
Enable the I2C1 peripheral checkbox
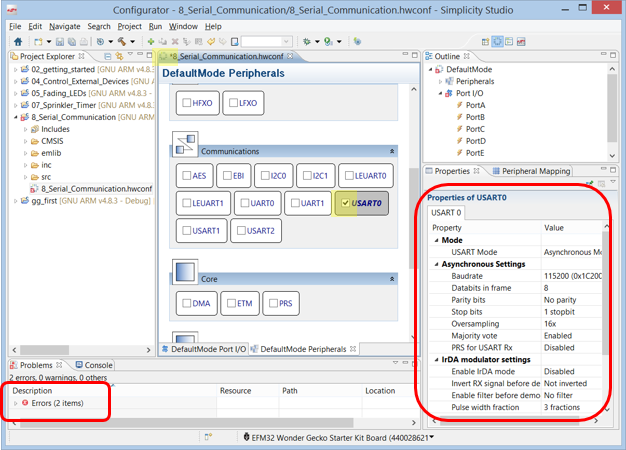[x=307, y=176]
